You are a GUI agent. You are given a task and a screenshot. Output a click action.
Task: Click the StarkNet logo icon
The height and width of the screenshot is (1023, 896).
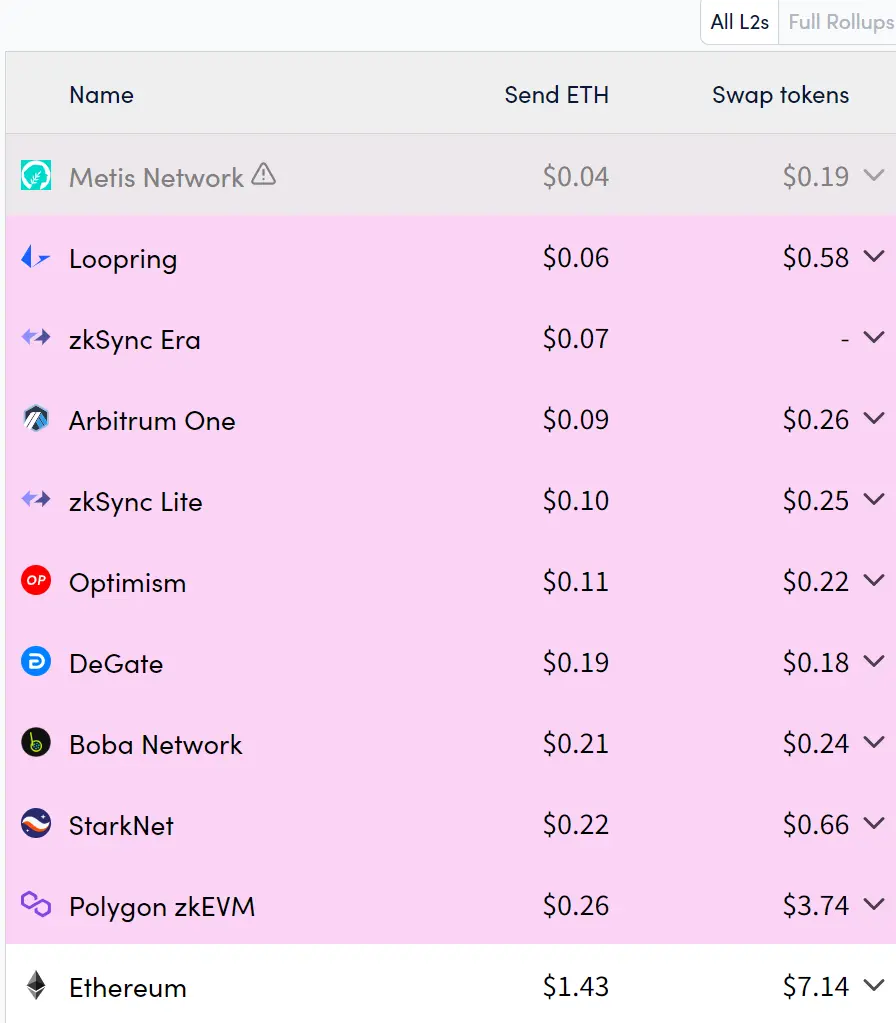pos(36,824)
